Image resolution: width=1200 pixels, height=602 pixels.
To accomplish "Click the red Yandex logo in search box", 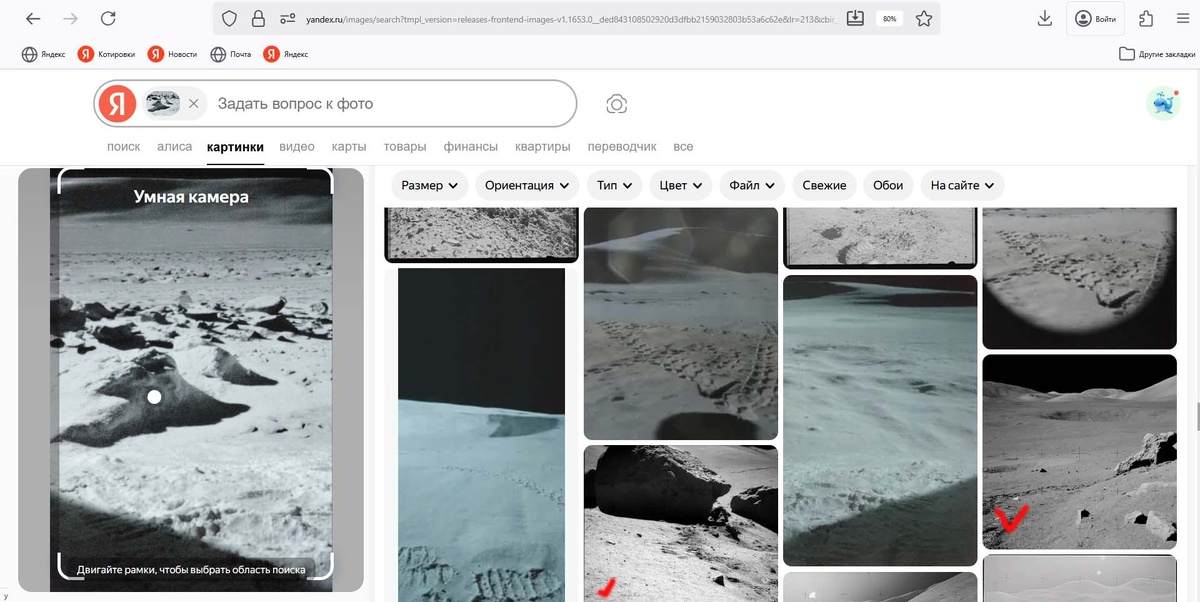I will click(117, 103).
